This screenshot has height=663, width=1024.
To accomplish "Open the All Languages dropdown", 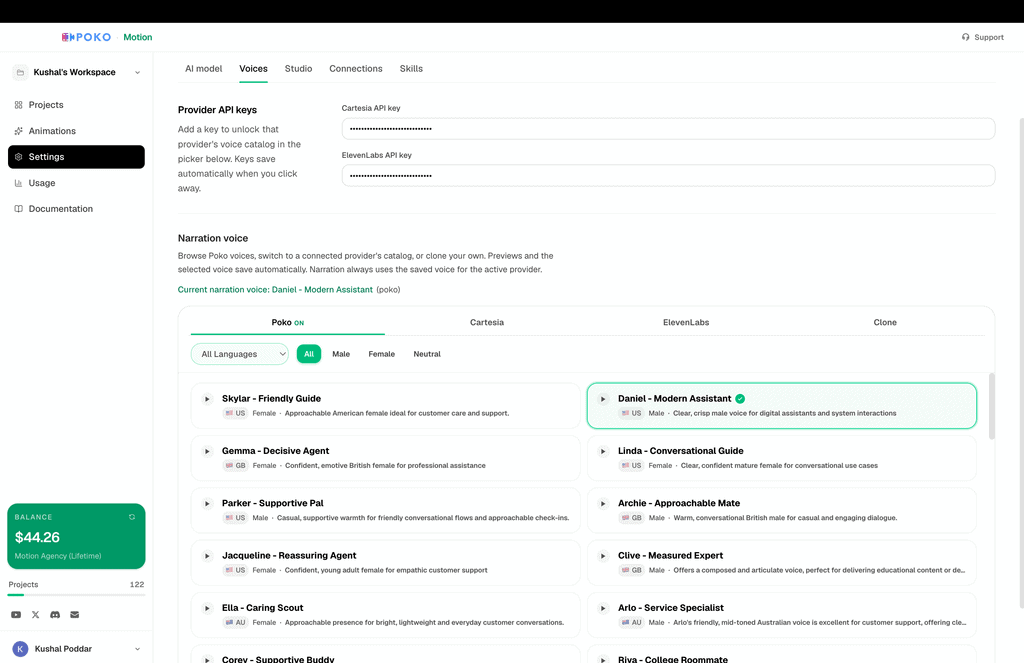I will 240,354.
